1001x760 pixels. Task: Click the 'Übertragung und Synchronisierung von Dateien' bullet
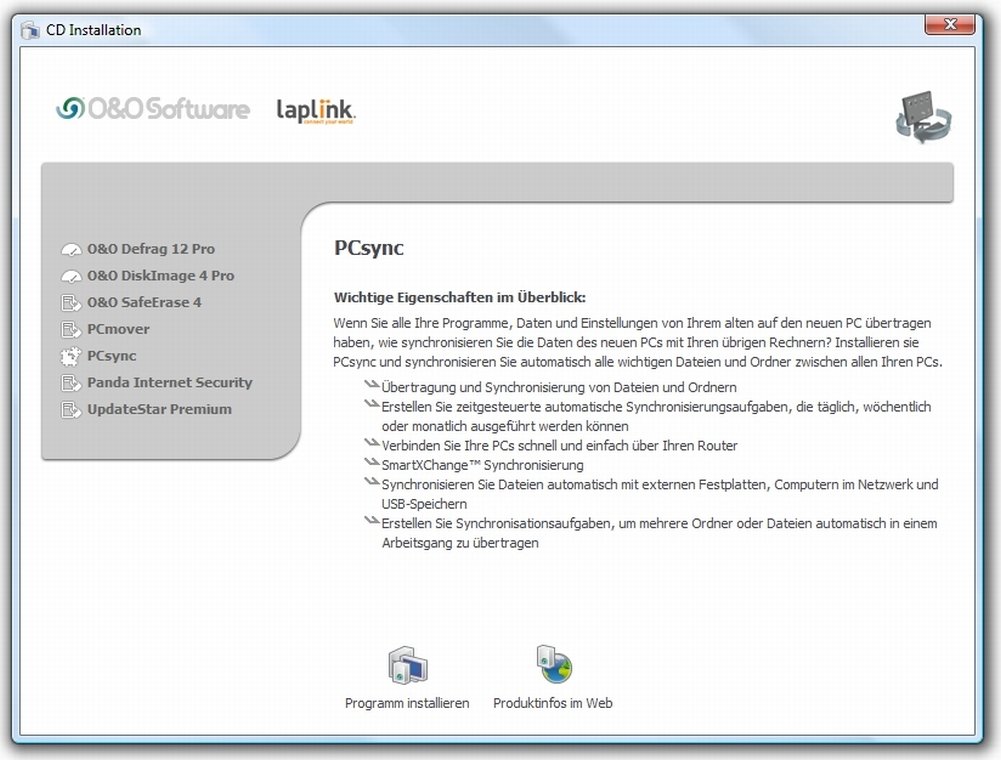[559, 388]
